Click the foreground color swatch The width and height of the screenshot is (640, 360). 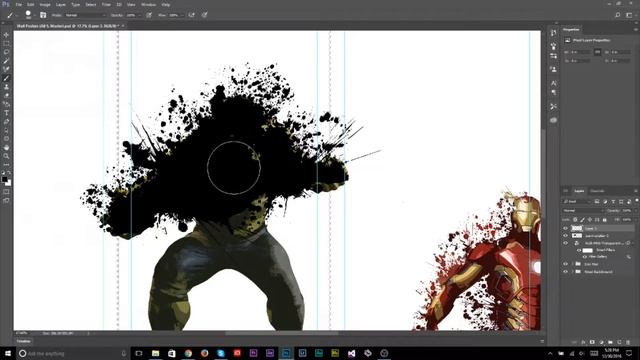click(x=4, y=179)
